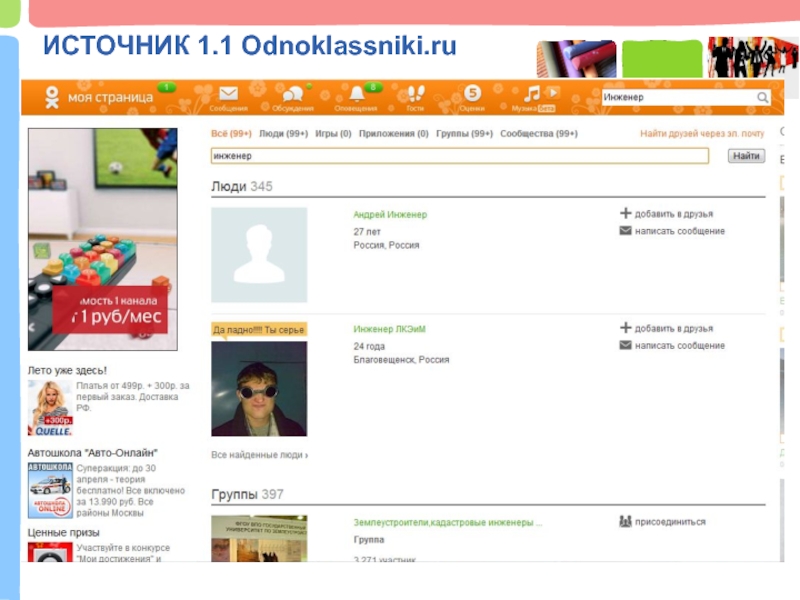Click the Quelle ad thumbnail image
The image size is (800, 600).
[x=50, y=408]
